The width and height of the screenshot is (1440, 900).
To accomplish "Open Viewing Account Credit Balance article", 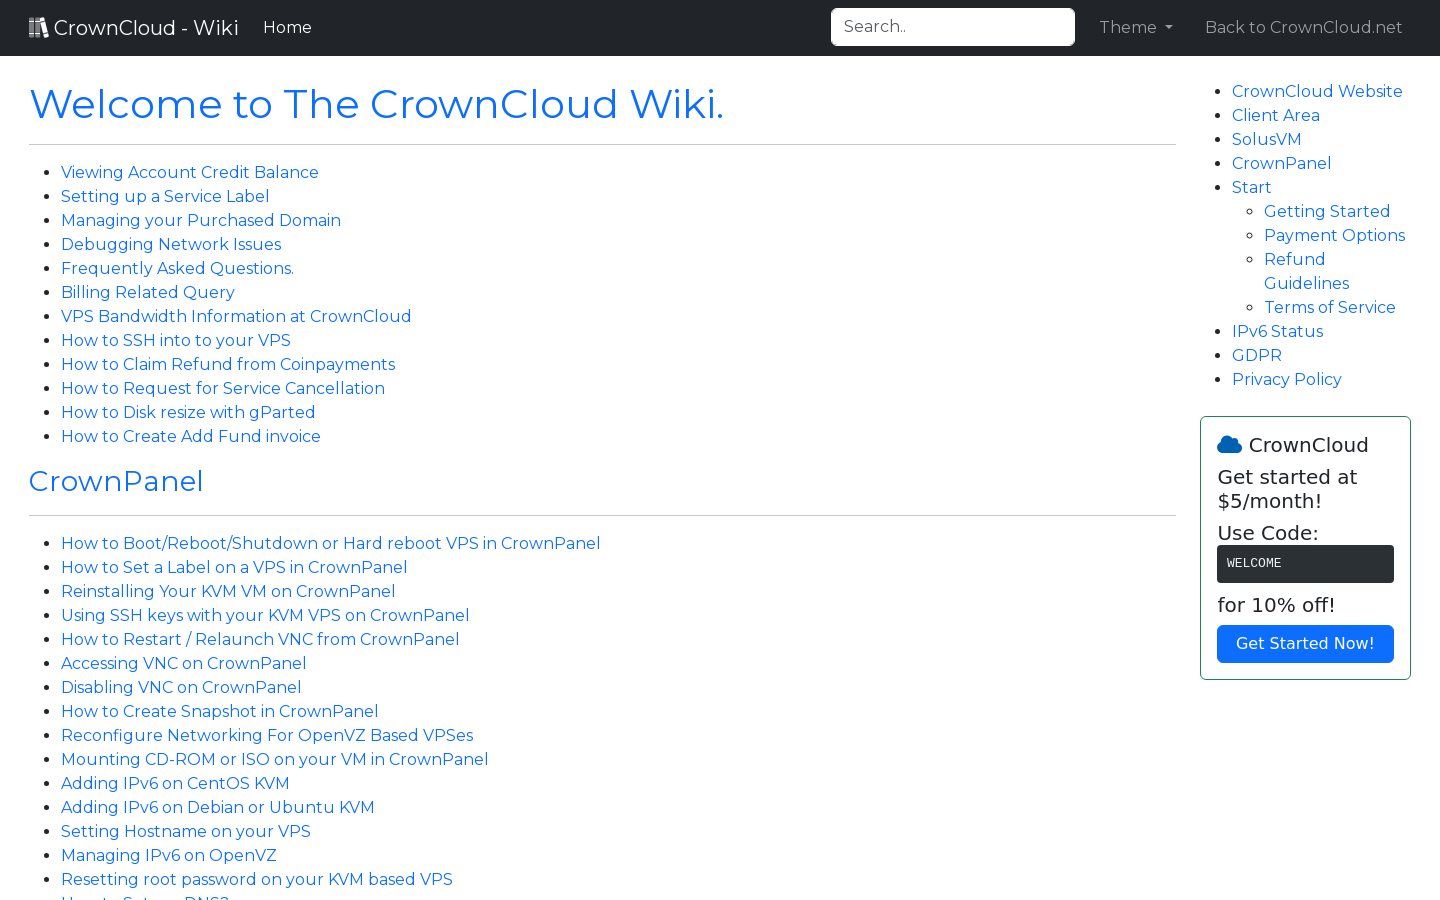I will point(190,172).
